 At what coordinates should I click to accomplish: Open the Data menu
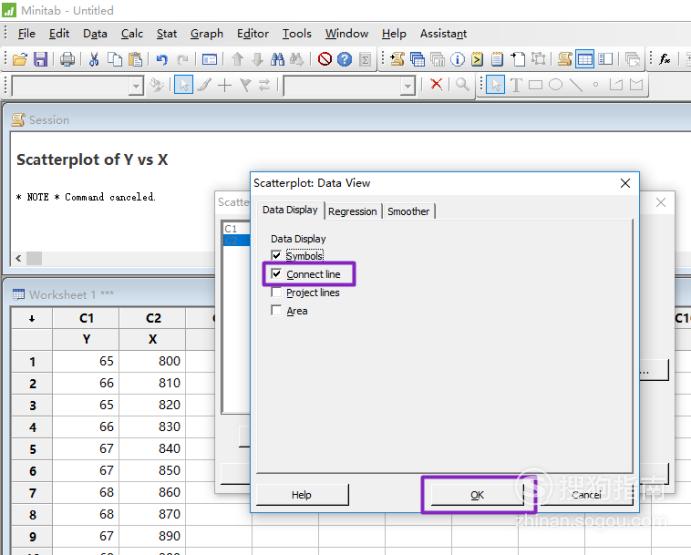coord(95,34)
